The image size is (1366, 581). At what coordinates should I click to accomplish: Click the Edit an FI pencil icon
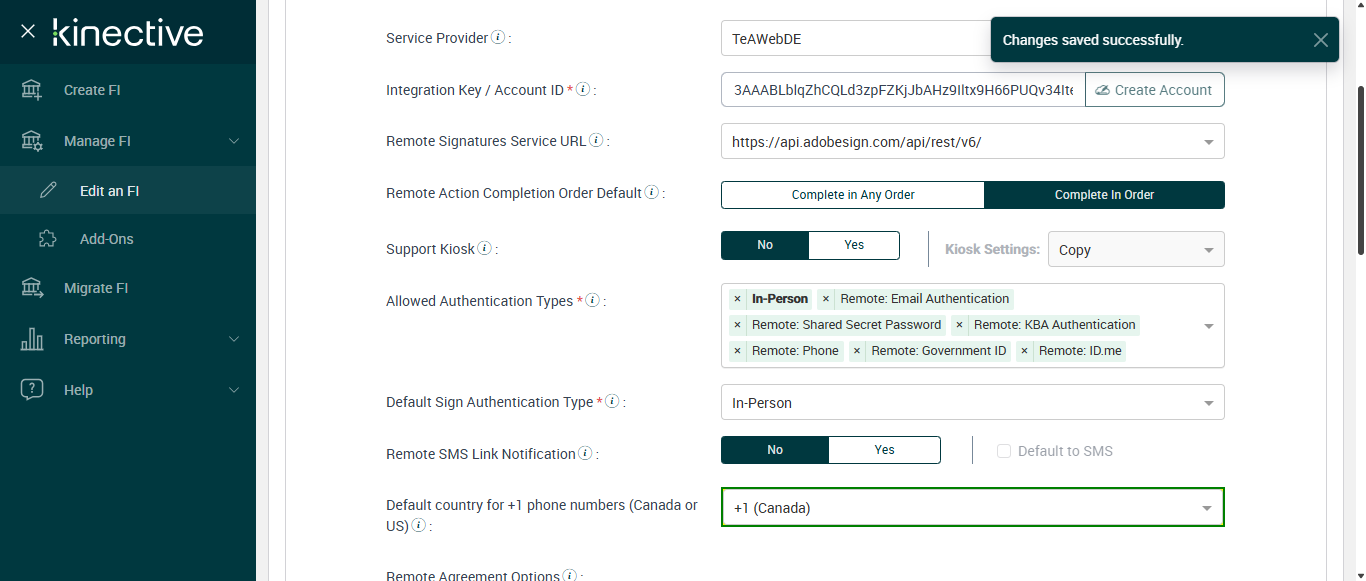tap(47, 191)
